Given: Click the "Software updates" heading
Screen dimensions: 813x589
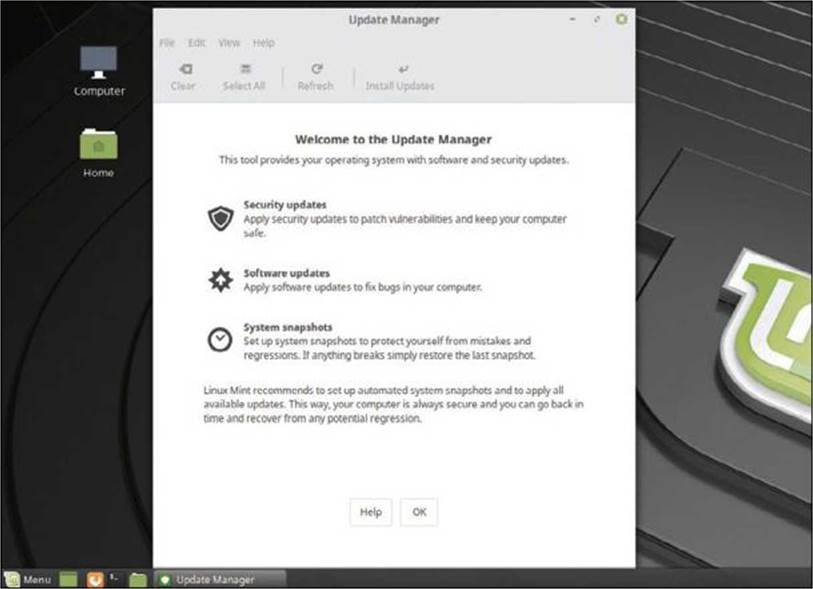Looking at the screenshot, I should [287, 273].
